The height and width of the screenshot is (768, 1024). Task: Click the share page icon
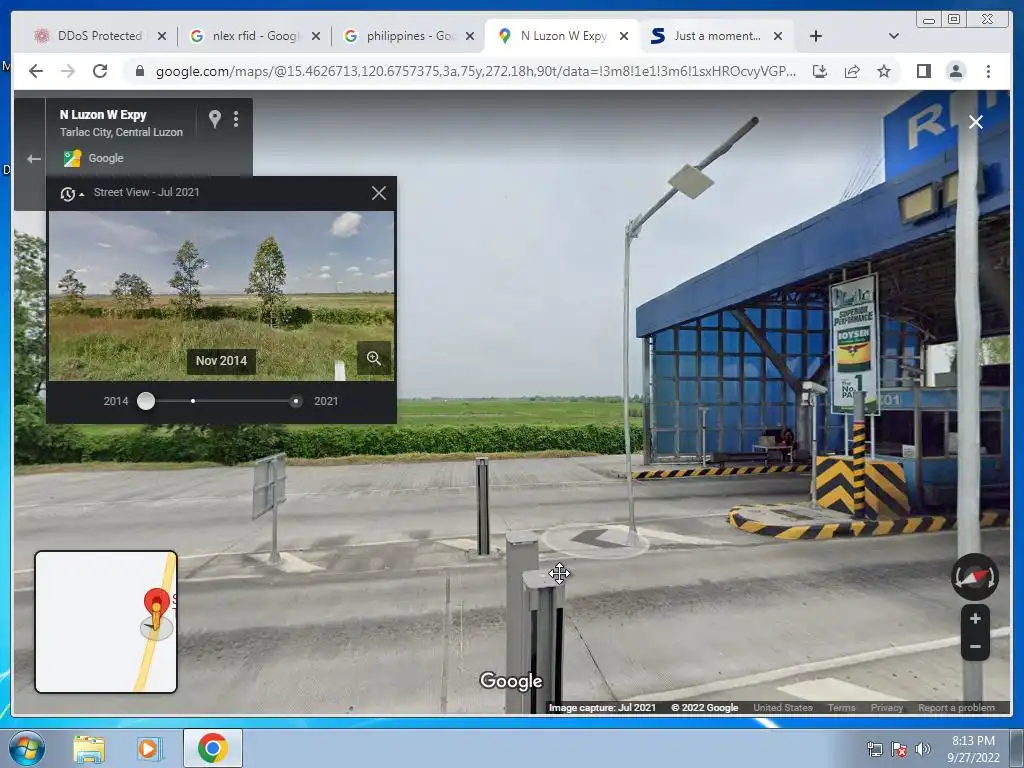click(852, 71)
